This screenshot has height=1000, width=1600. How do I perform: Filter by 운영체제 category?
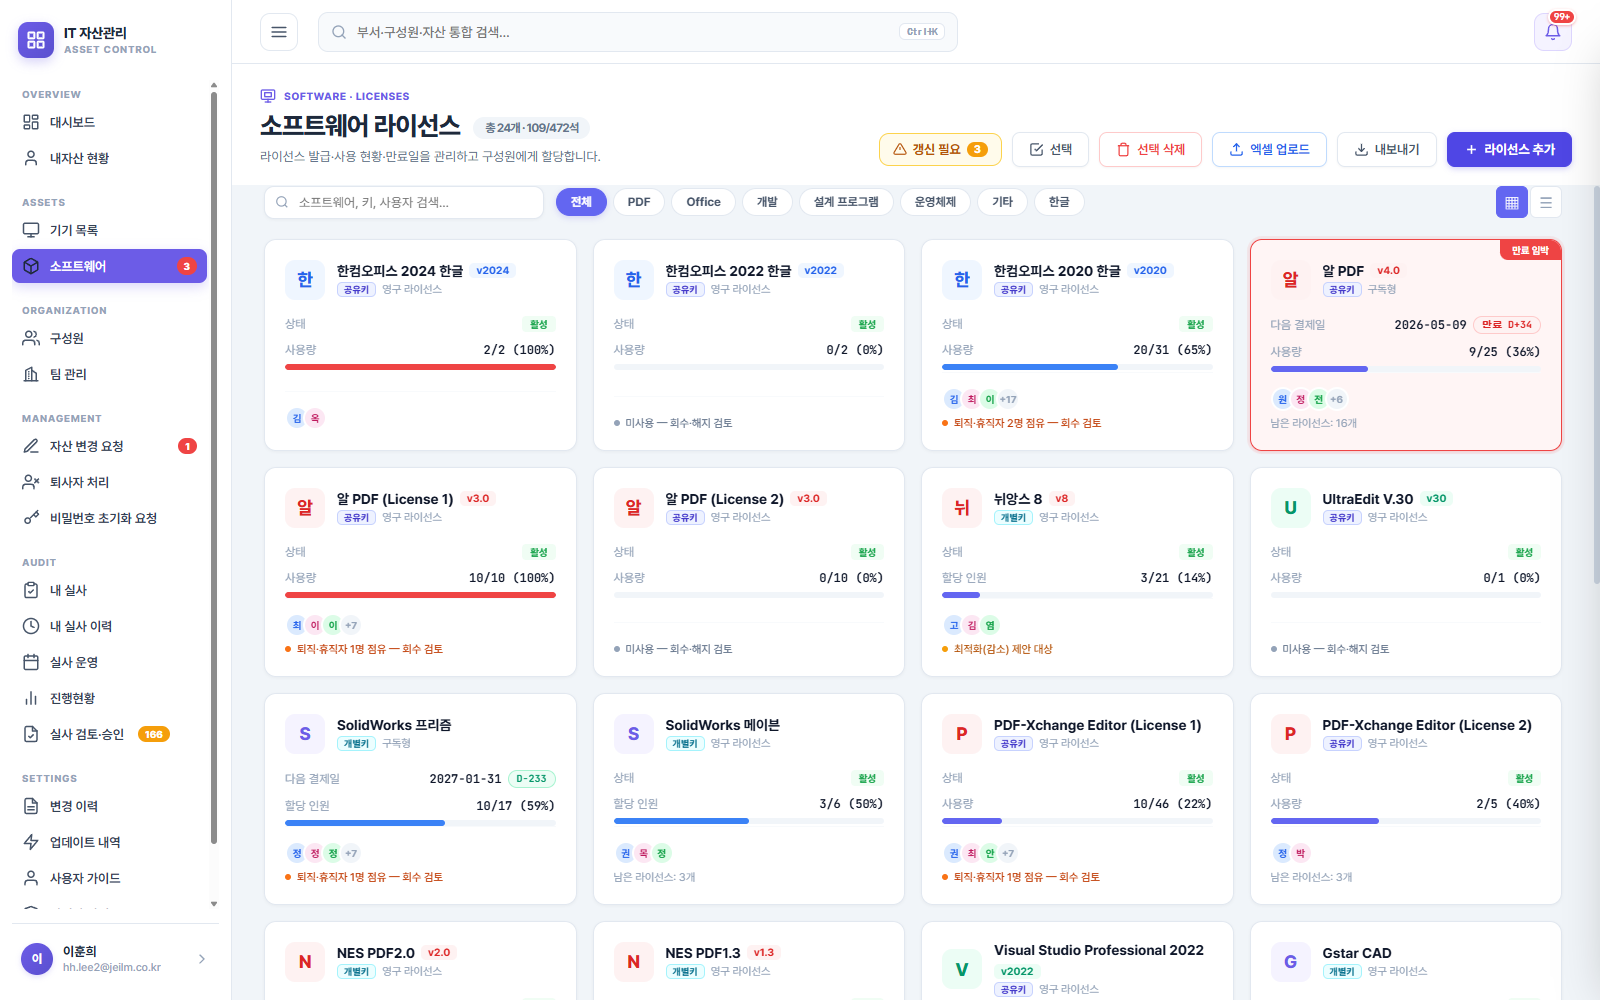coord(936,202)
